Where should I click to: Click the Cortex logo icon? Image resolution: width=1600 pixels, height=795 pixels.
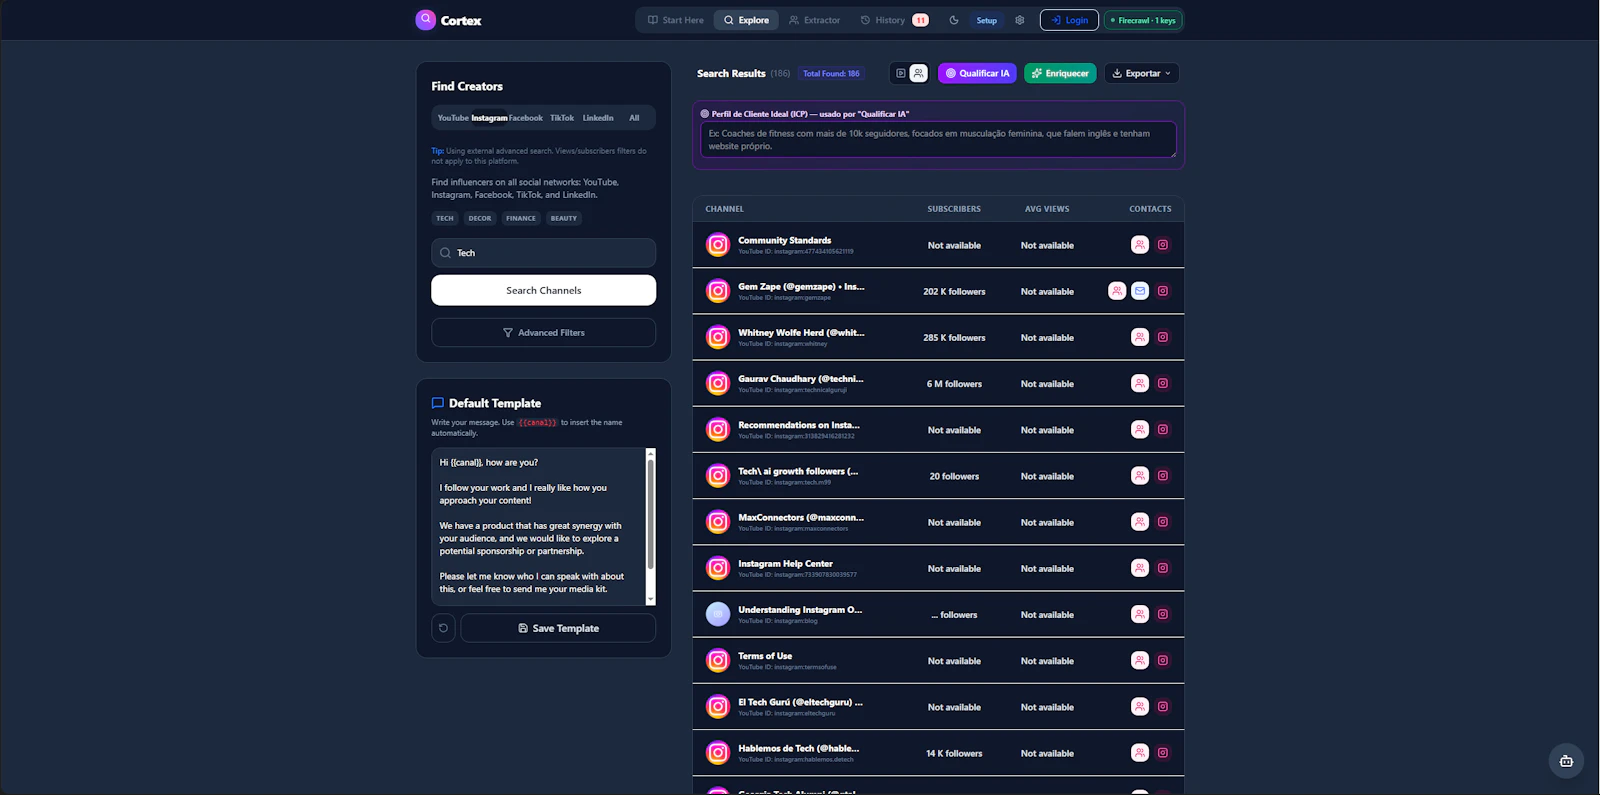[x=426, y=20]
